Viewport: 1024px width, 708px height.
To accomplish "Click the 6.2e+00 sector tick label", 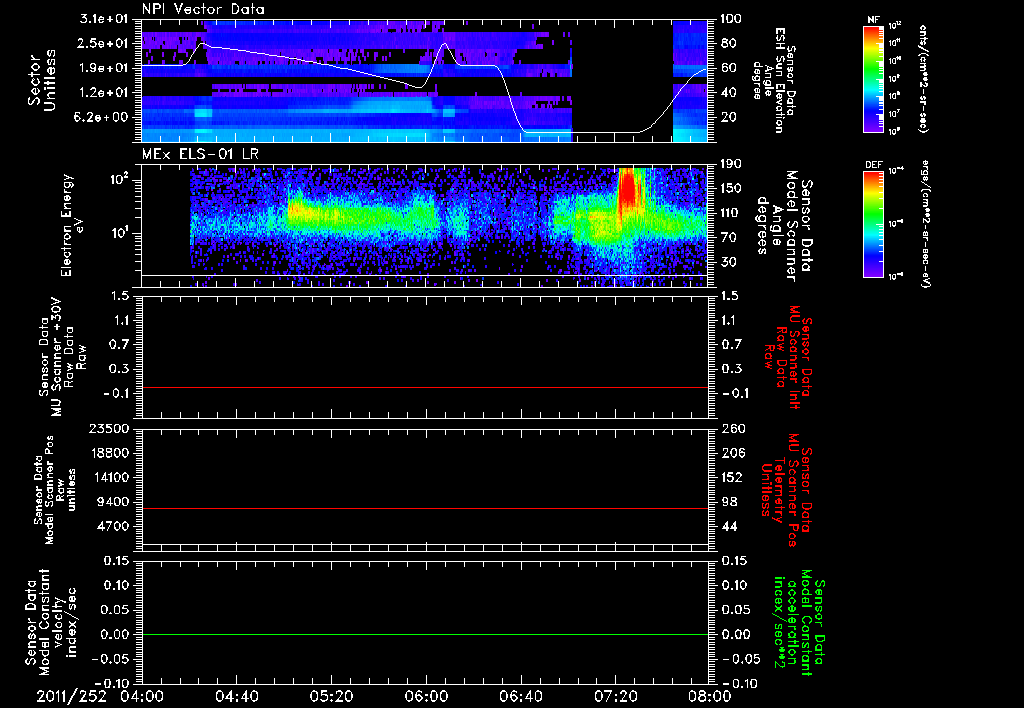I will pyautogui.click(x=103, y=117).
